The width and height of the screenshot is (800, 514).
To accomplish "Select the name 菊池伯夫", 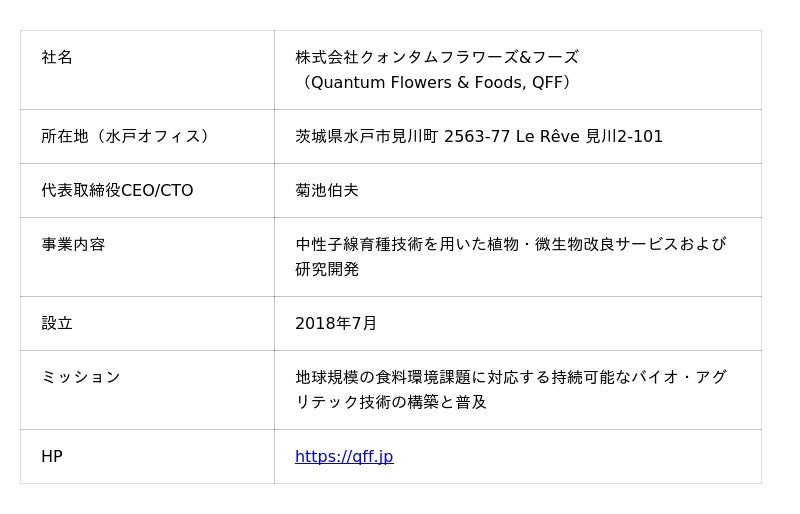I will point(326,191).
